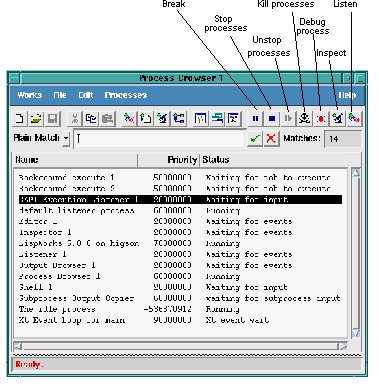Viewport: 379px width, 386px height.
Task: Click the Paste clipboard icon
Action: 107,119
